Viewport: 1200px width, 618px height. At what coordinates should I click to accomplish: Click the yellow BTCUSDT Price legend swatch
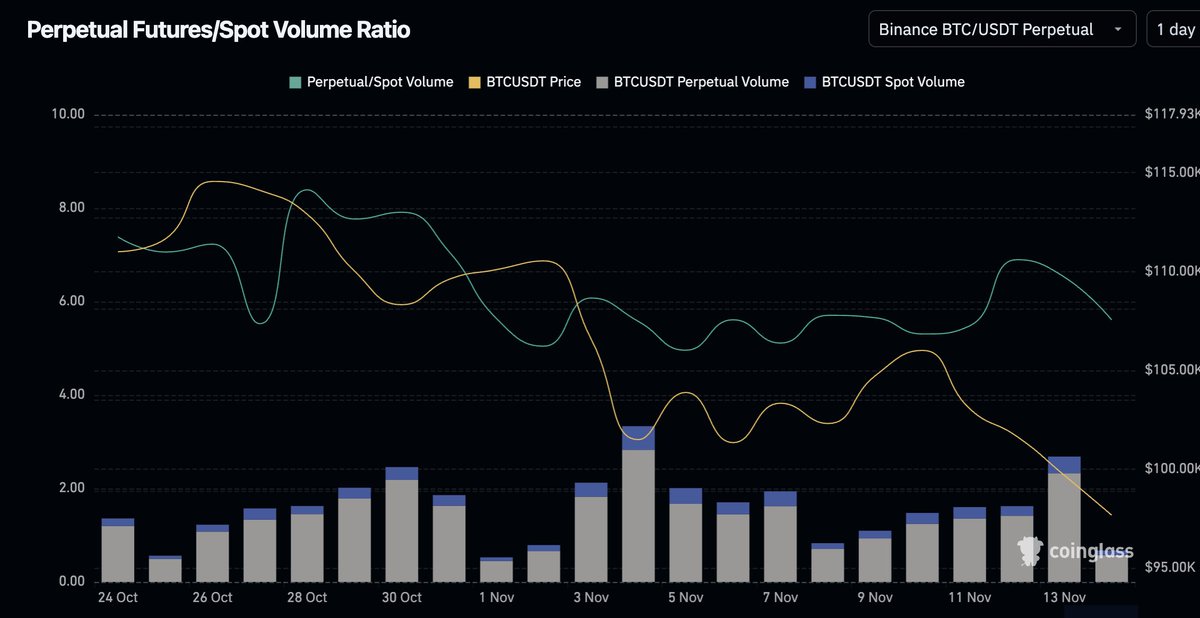coord(473,82)
